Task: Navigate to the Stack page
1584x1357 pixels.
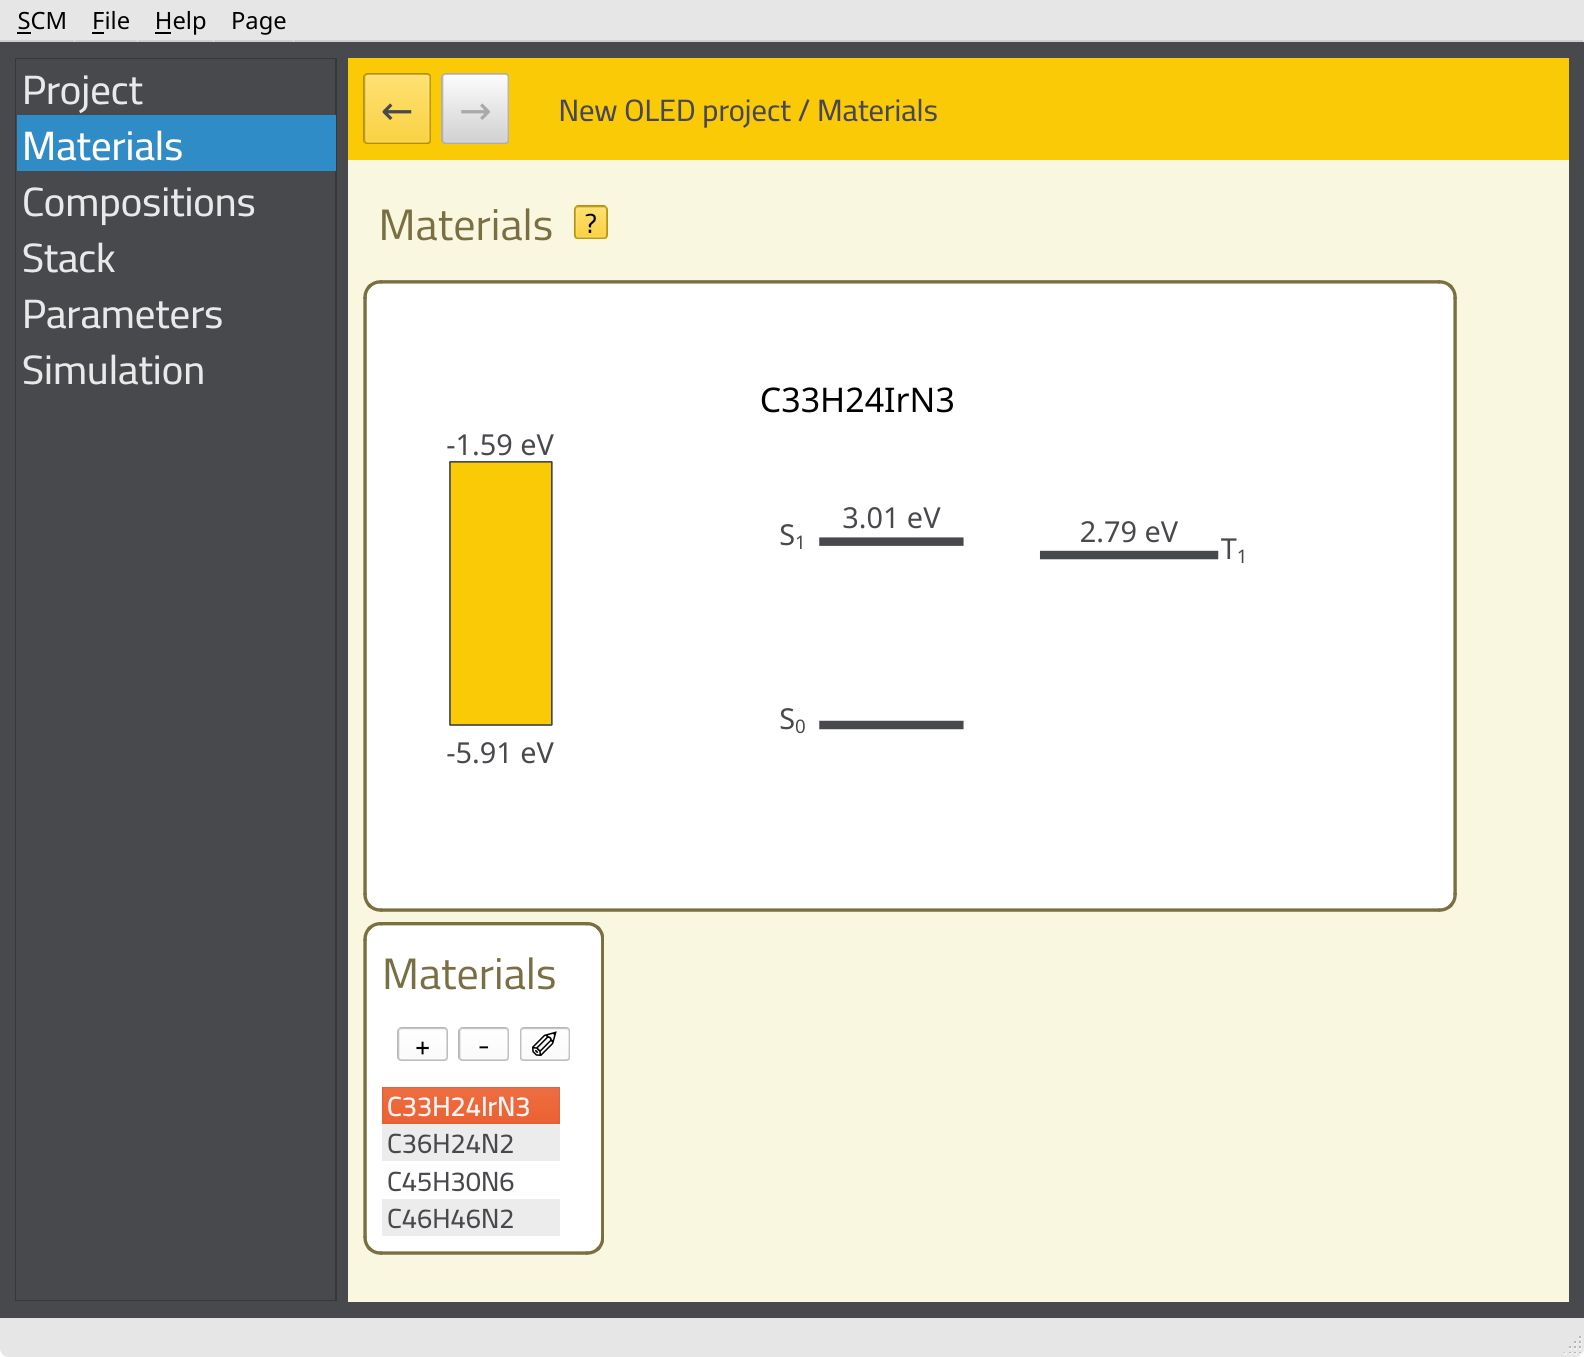Action: (69, 259)
